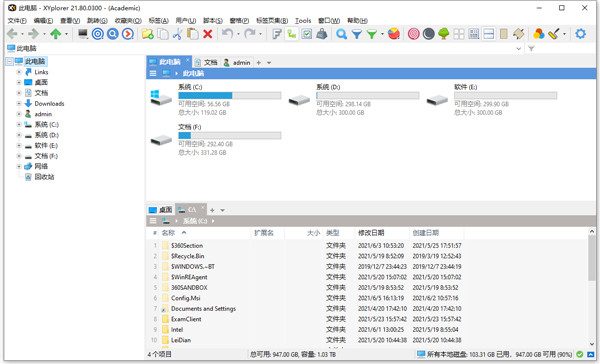
Task: Open the 帮助(H) menu
Action: [357, 21]
